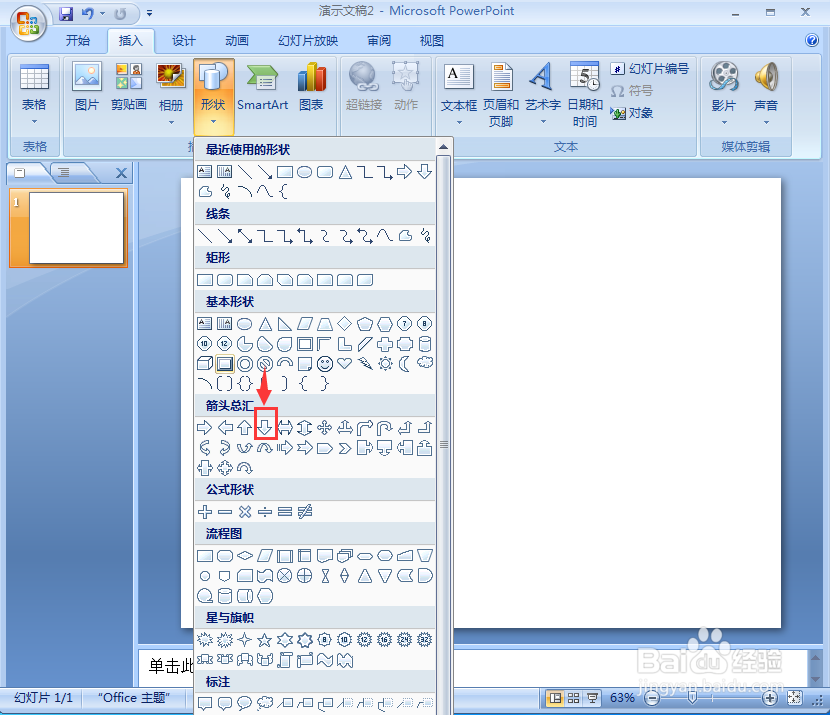Viewport: 830px width, 715px height.
Task: Choose the right arrow in 箭头总汇
Action: 204,427
